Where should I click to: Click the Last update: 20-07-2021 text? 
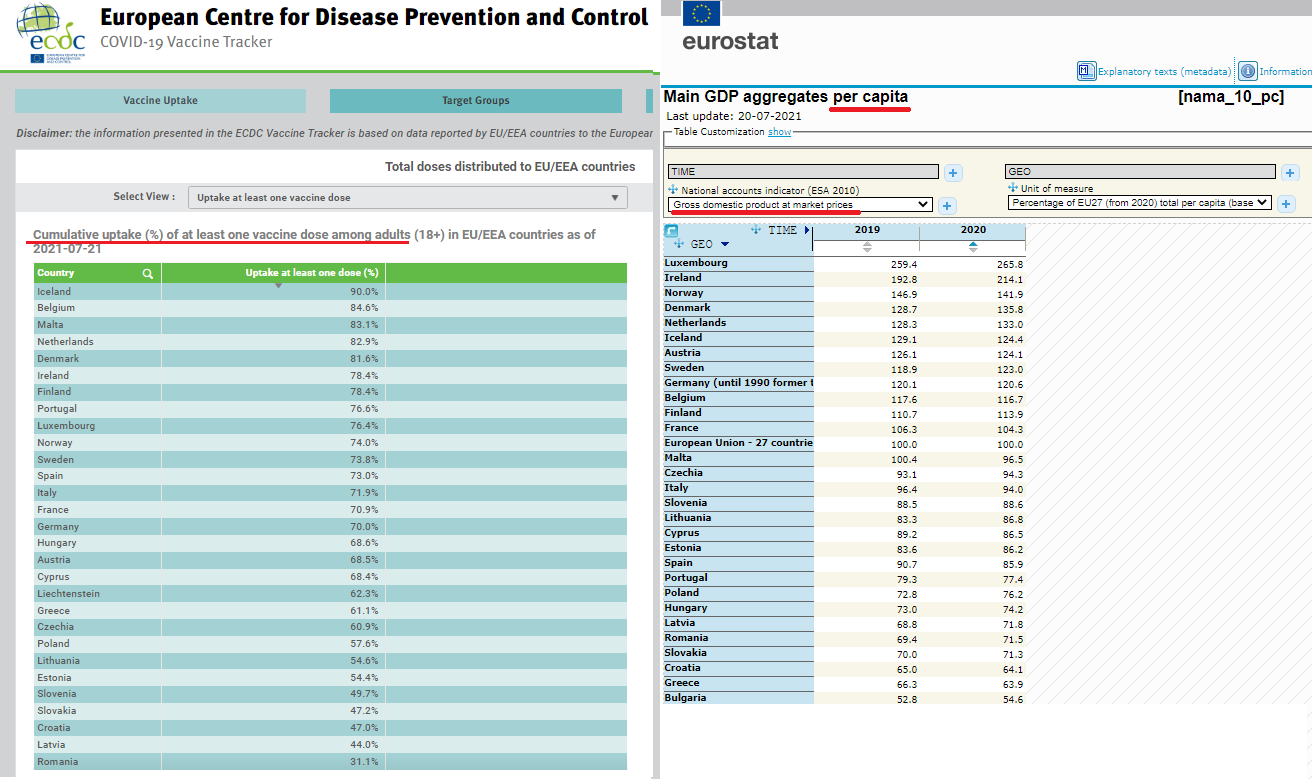(735, 116)
